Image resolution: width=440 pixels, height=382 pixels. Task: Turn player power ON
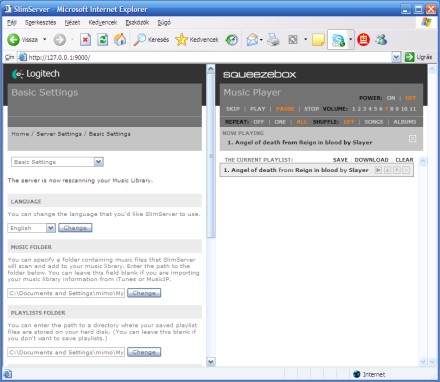coord(391,98)
